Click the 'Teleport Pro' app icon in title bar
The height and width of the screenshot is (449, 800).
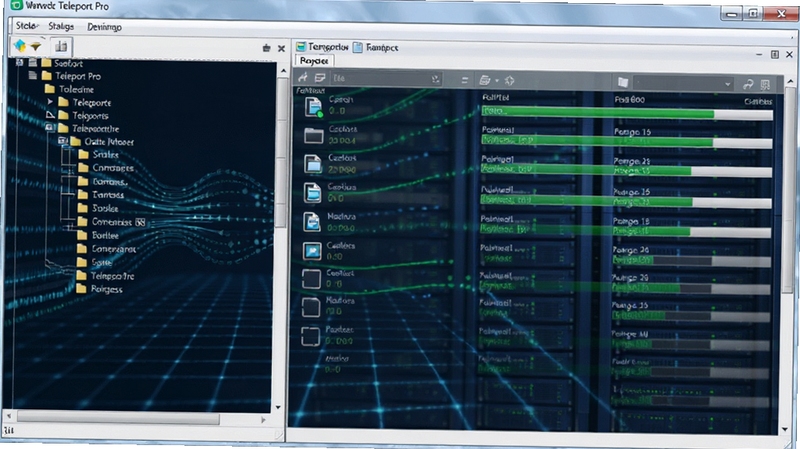pos(16,5)
